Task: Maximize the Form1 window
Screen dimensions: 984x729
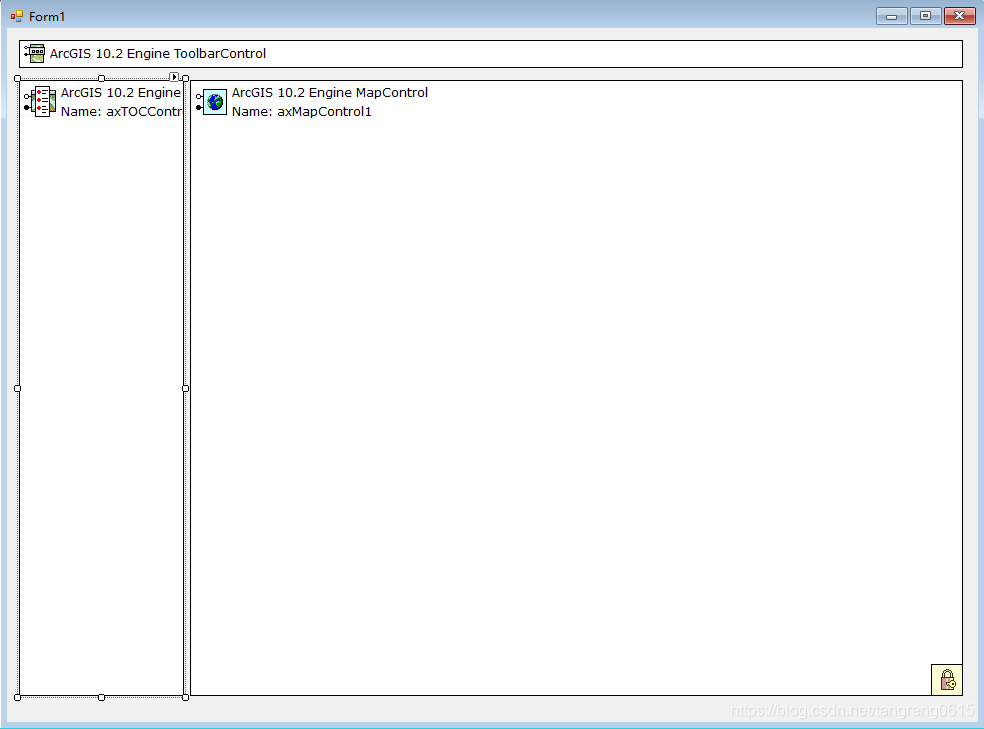Action: coord(925,16)
